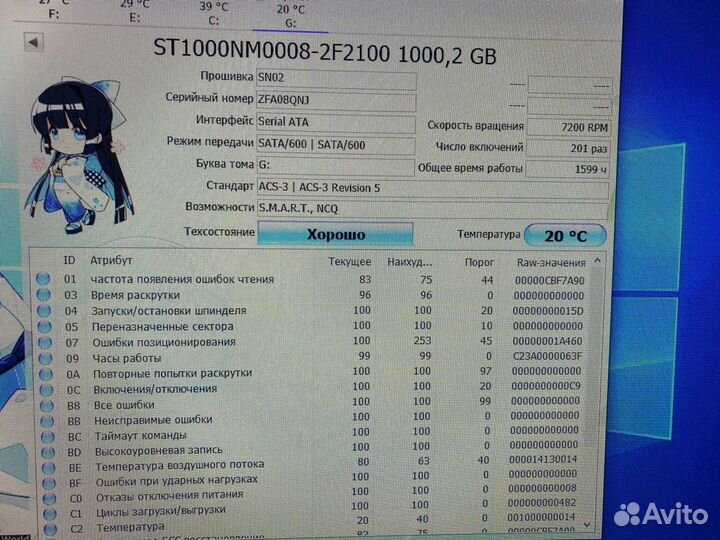This screenshot has height=540, width=720.
Task: Open drive E: tab
Action: (x=135, y=11)
